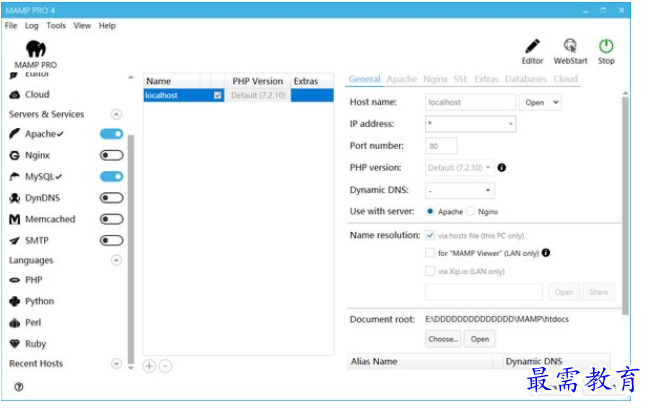Remove selected host with minus button
Screen dimensions: 648x411
click(x=165, y=366)
